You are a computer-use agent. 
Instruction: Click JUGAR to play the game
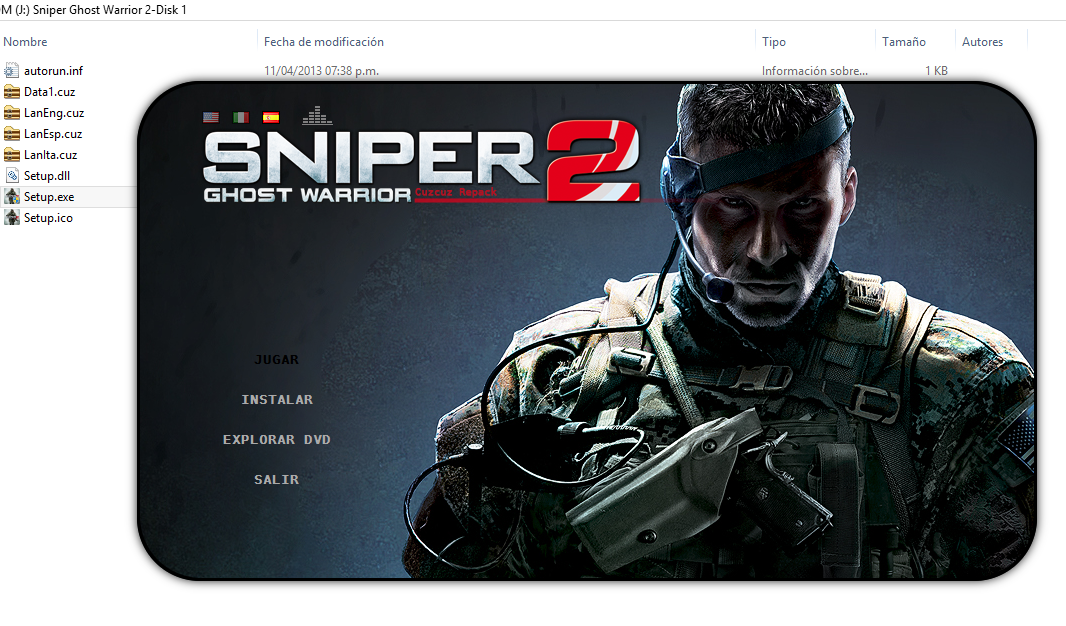276,360
